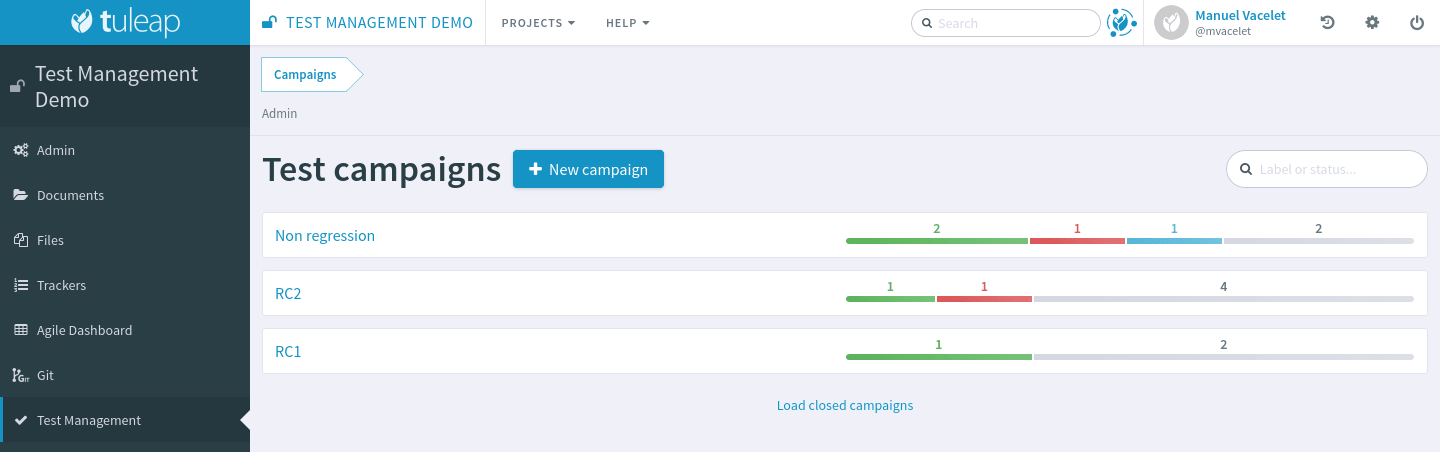Image resolution: width=1440 pixels, height=452 pixels.
Task: Open the Manuel Vacelet user profile
Action: 1240,15
